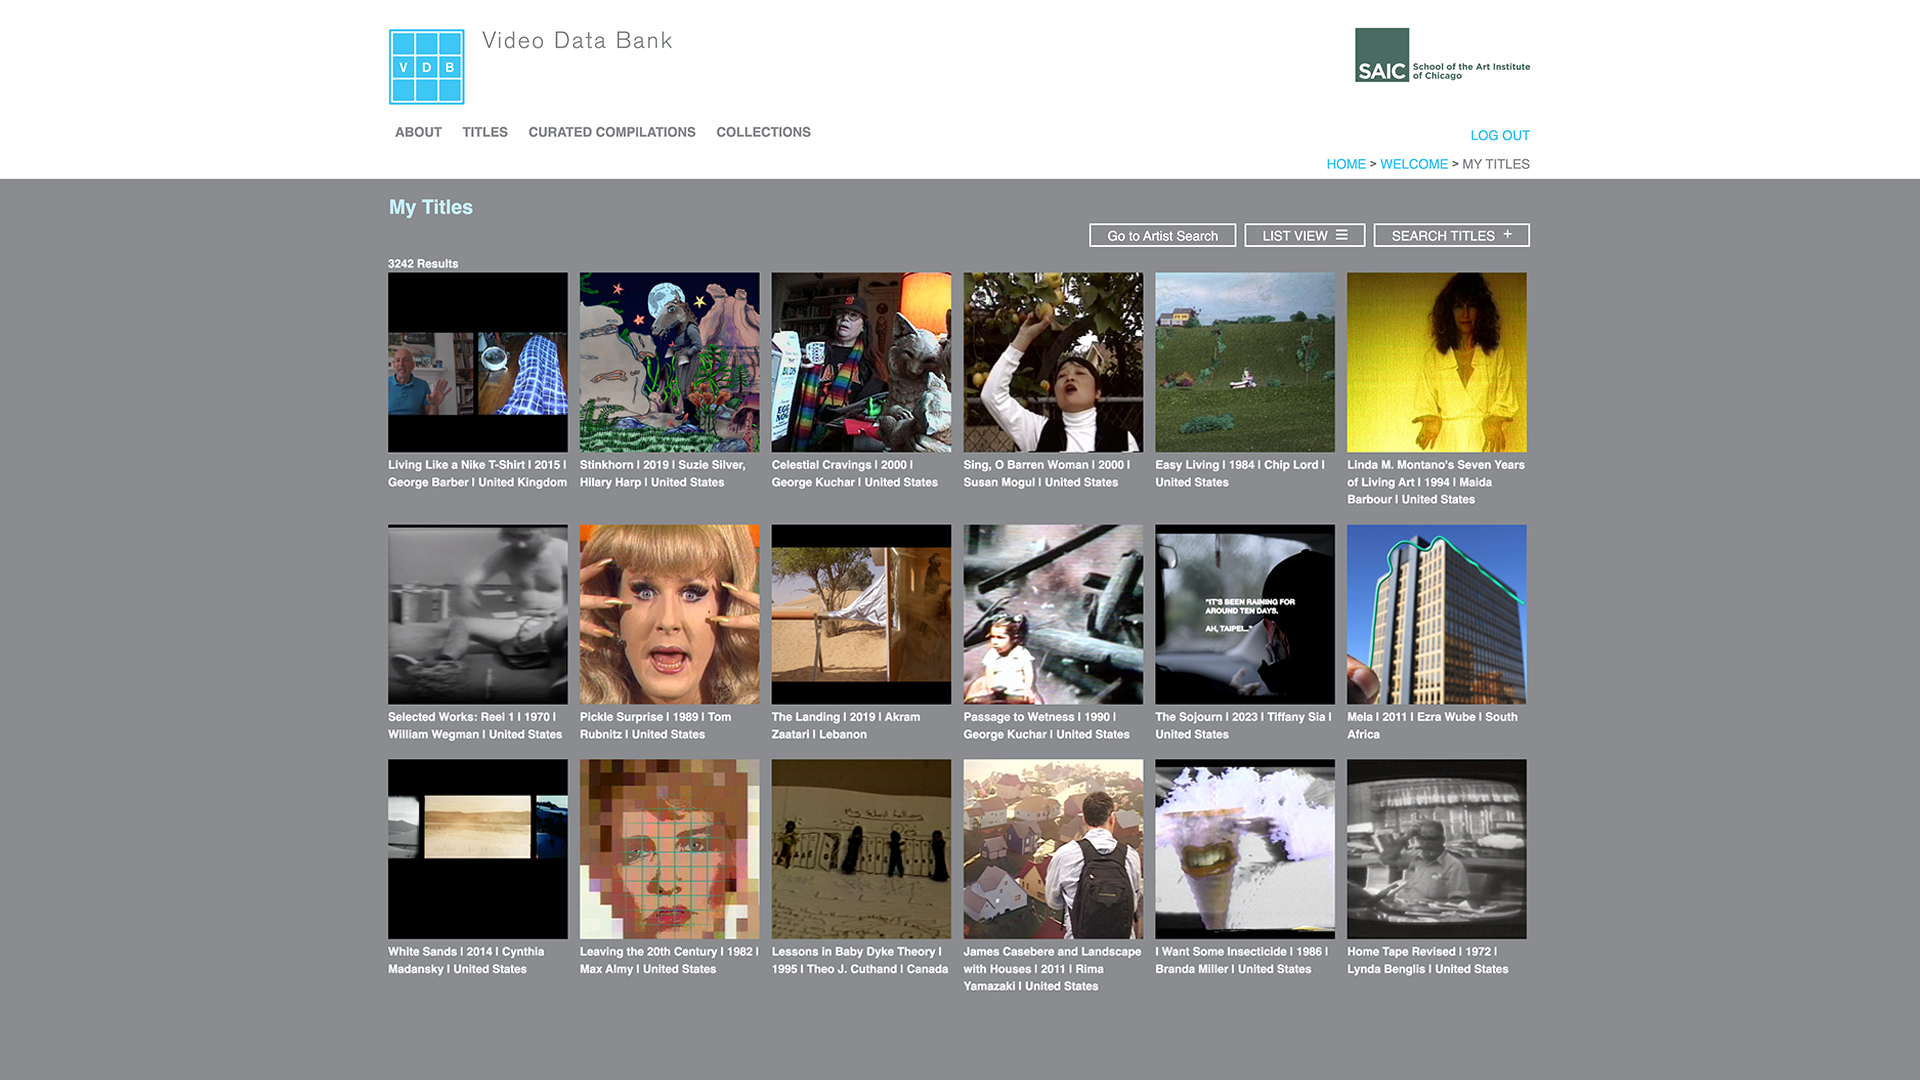Screen dimensions: 1920x1080
Task: Click Passage to Wetness caption
Action: (1047, 725)
